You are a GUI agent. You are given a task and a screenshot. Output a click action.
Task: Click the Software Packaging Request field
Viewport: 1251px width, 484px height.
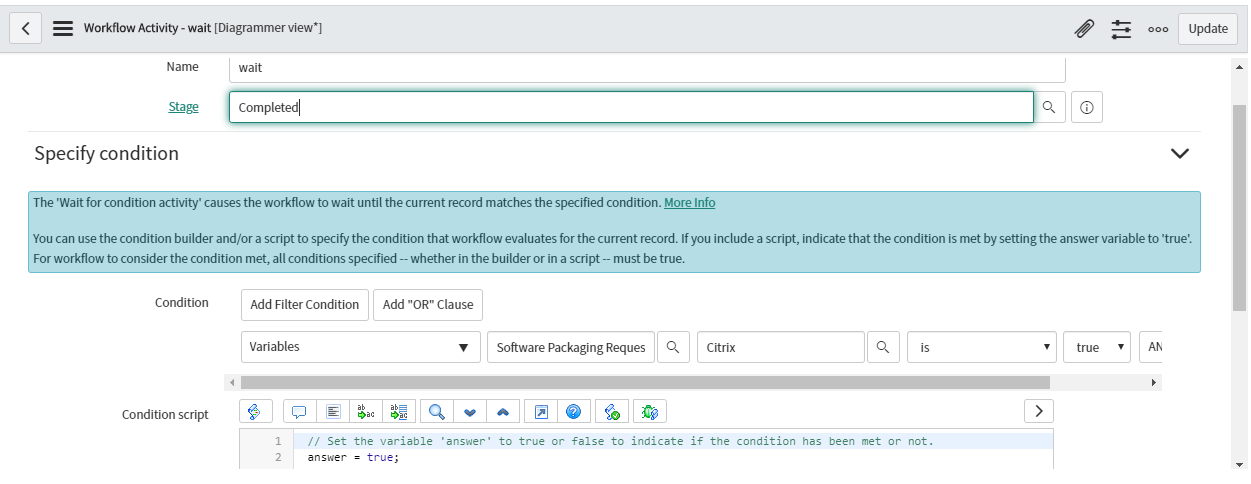click(571, 347)
